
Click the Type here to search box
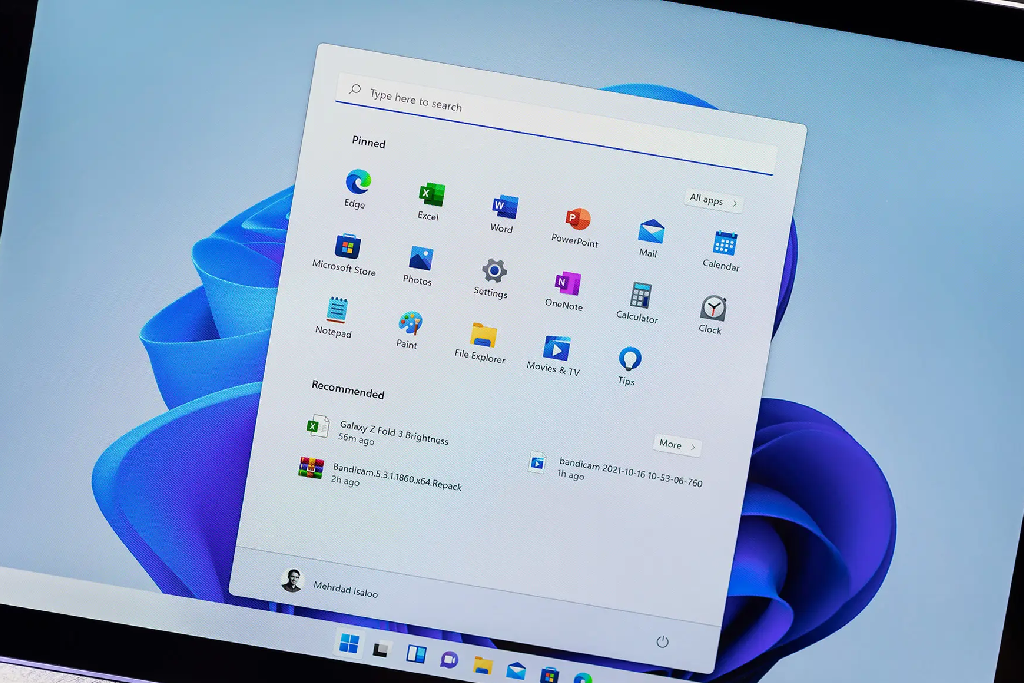[556, 125]
